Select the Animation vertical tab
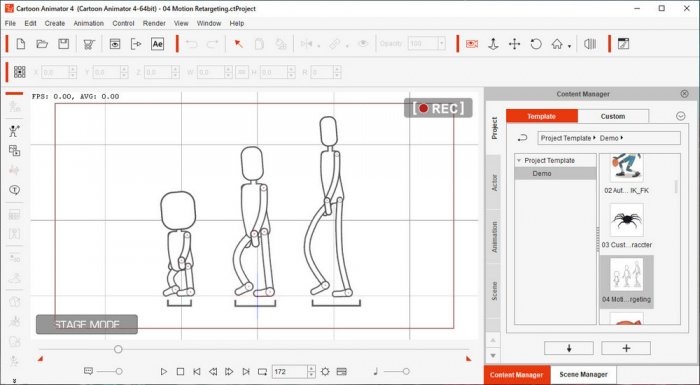Viewport: 700px width, 385px height. [494, 237]
